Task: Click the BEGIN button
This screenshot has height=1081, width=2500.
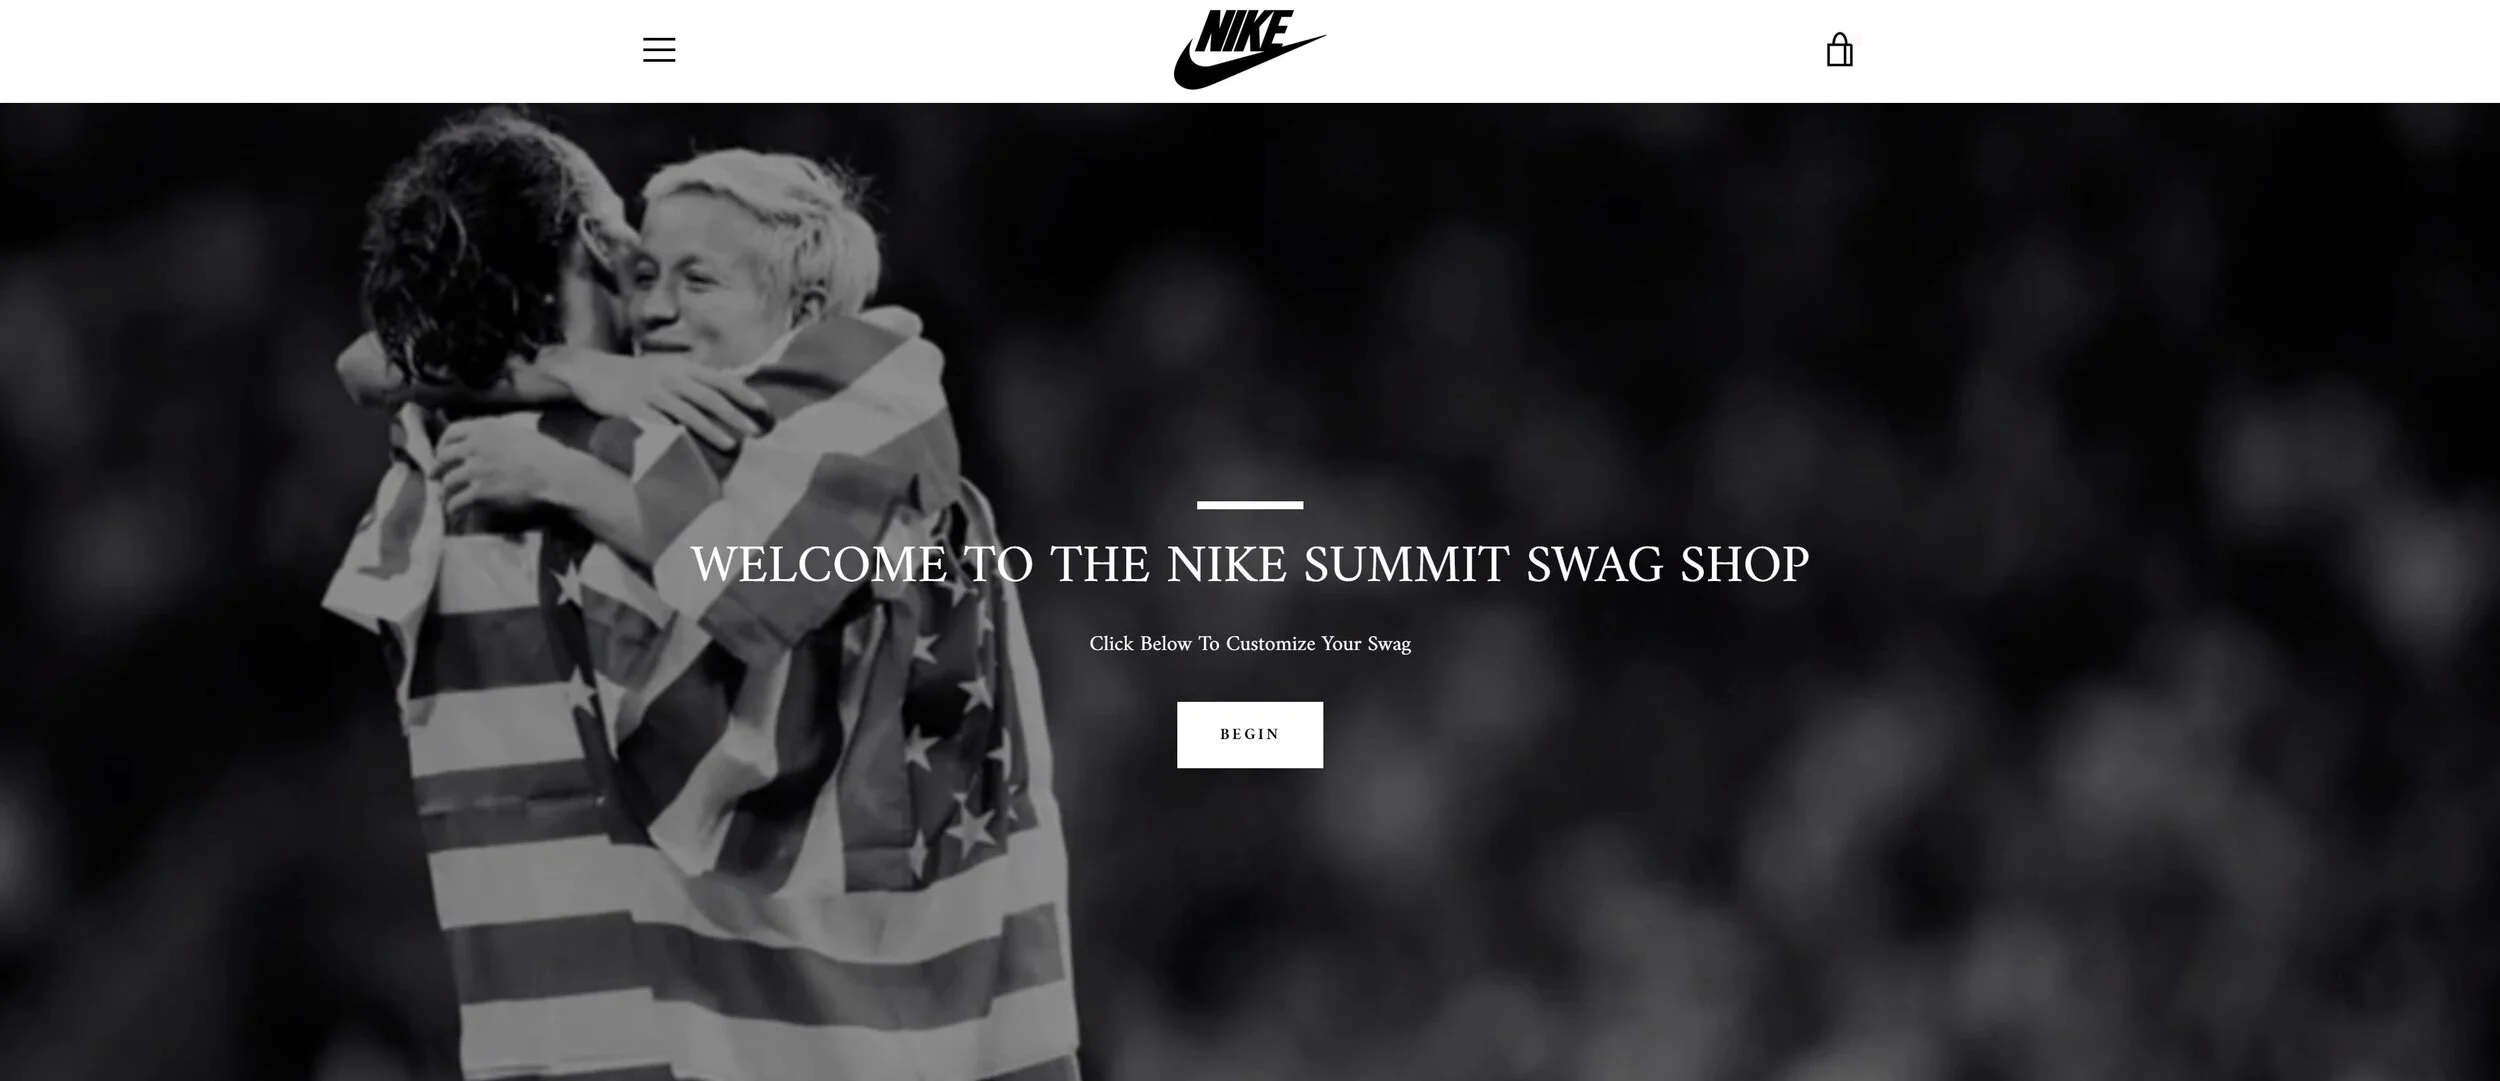Action: [x=1249, y=735]
